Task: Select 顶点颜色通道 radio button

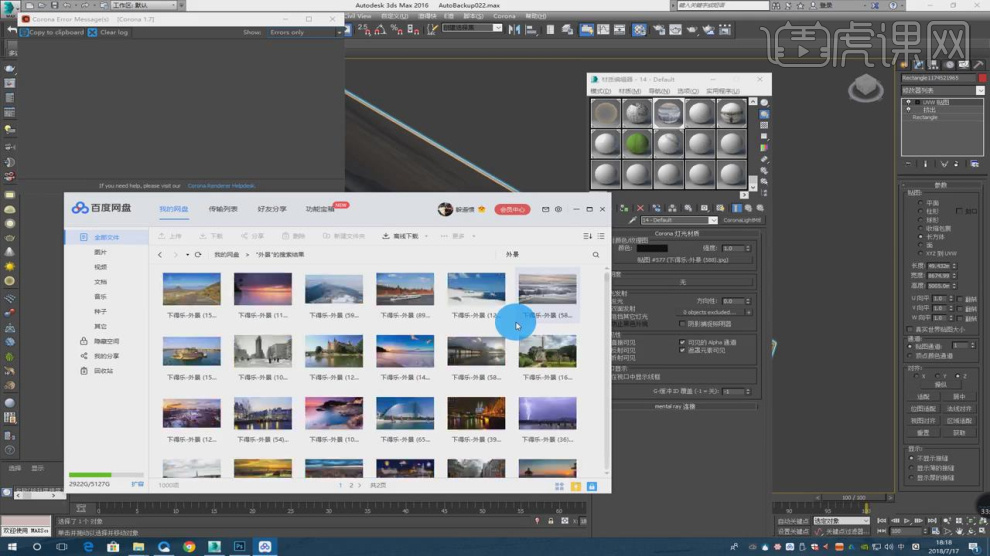Action: (910, 356)
